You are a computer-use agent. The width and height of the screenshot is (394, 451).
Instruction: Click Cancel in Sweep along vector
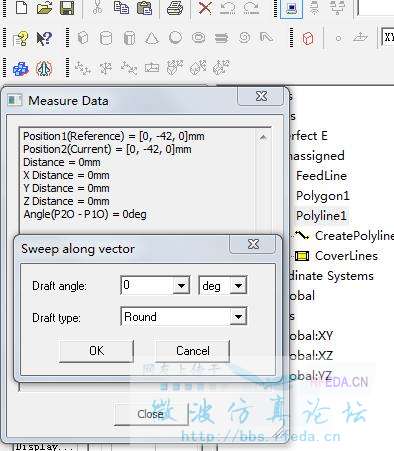coord(193,351)
